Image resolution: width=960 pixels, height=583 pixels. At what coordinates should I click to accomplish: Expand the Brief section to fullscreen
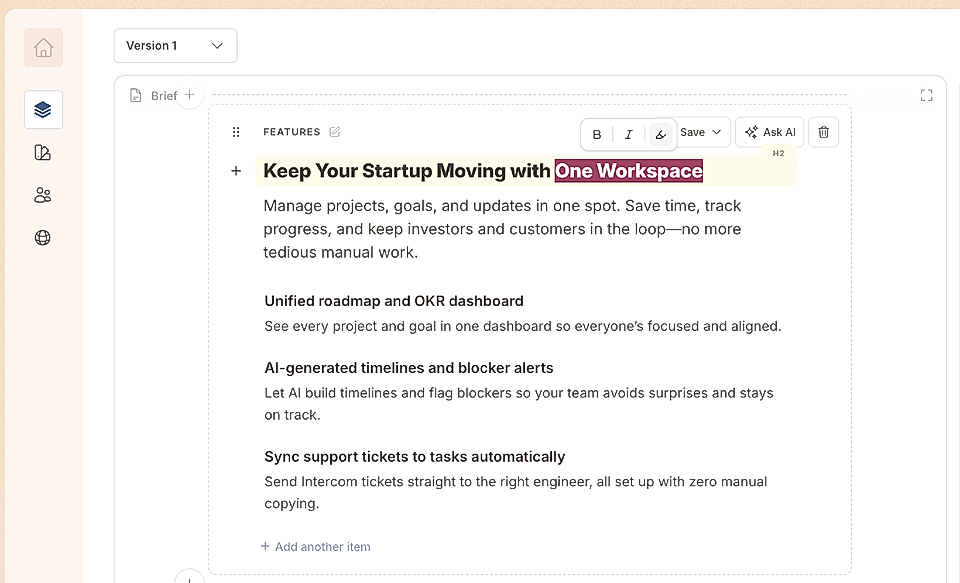pos(926,95)
